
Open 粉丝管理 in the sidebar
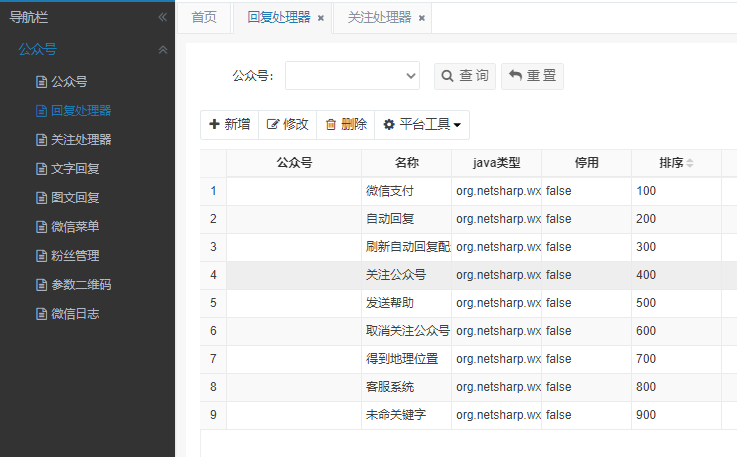(75, 256)
